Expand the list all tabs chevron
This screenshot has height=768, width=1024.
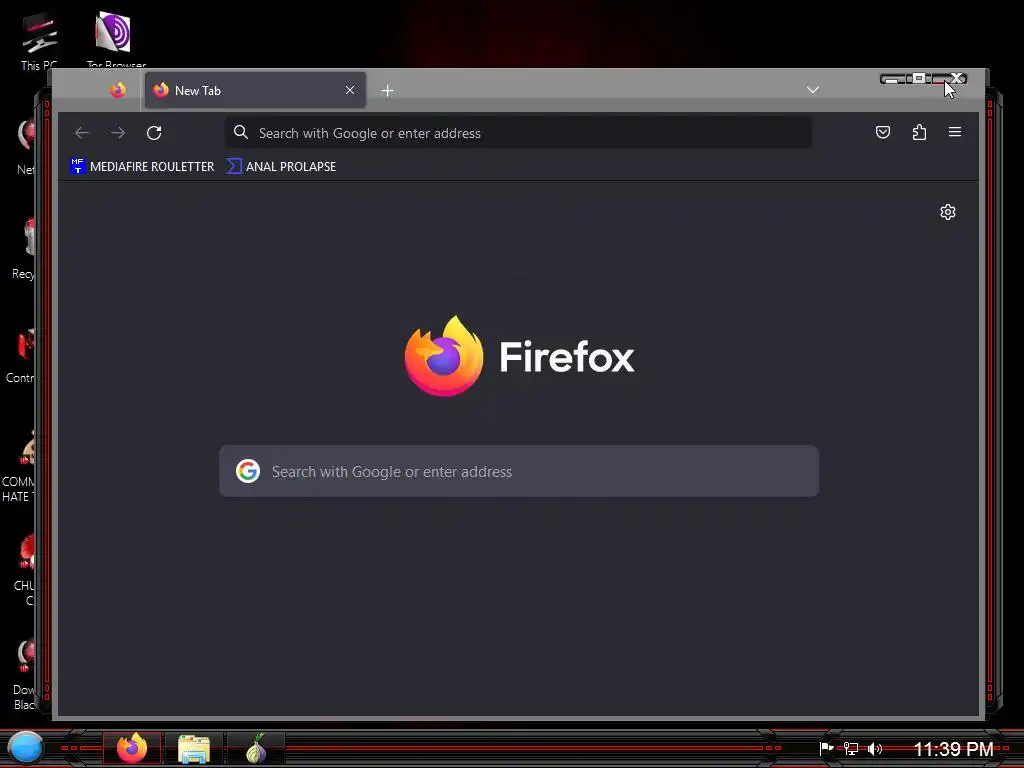tap(813, 90)
